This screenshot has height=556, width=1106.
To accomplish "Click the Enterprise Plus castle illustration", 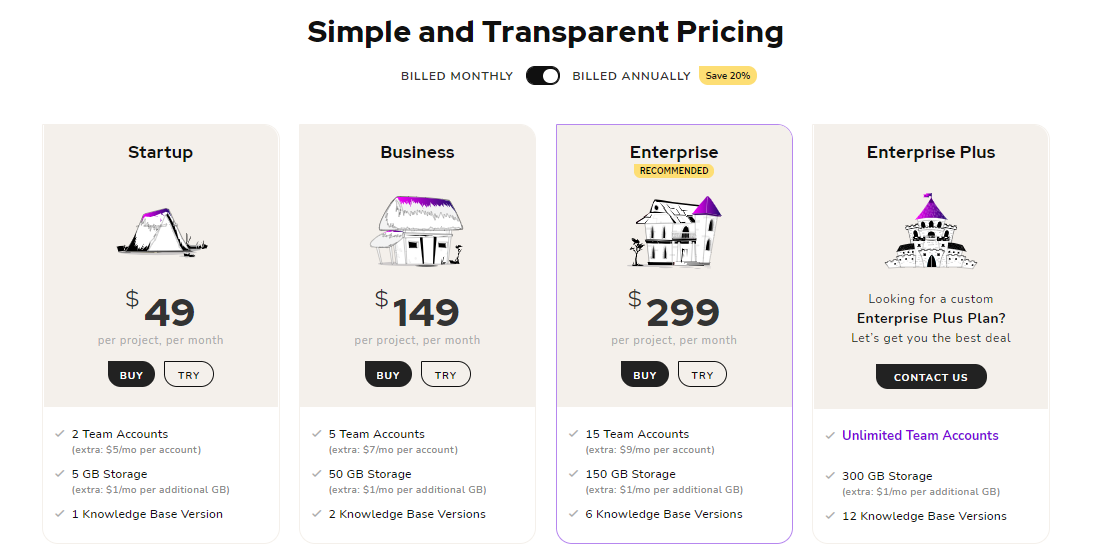I will 930,231.
